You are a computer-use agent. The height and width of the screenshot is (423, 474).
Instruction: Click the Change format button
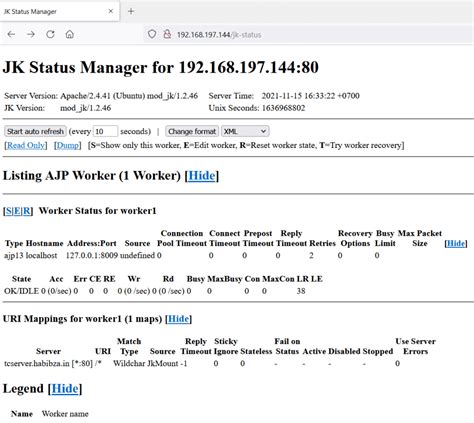[x=192, y=131]
